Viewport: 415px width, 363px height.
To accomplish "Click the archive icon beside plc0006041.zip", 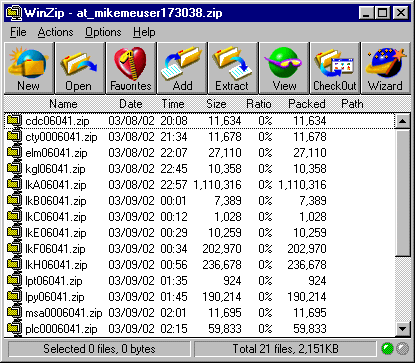I will [x=14, y=328].
